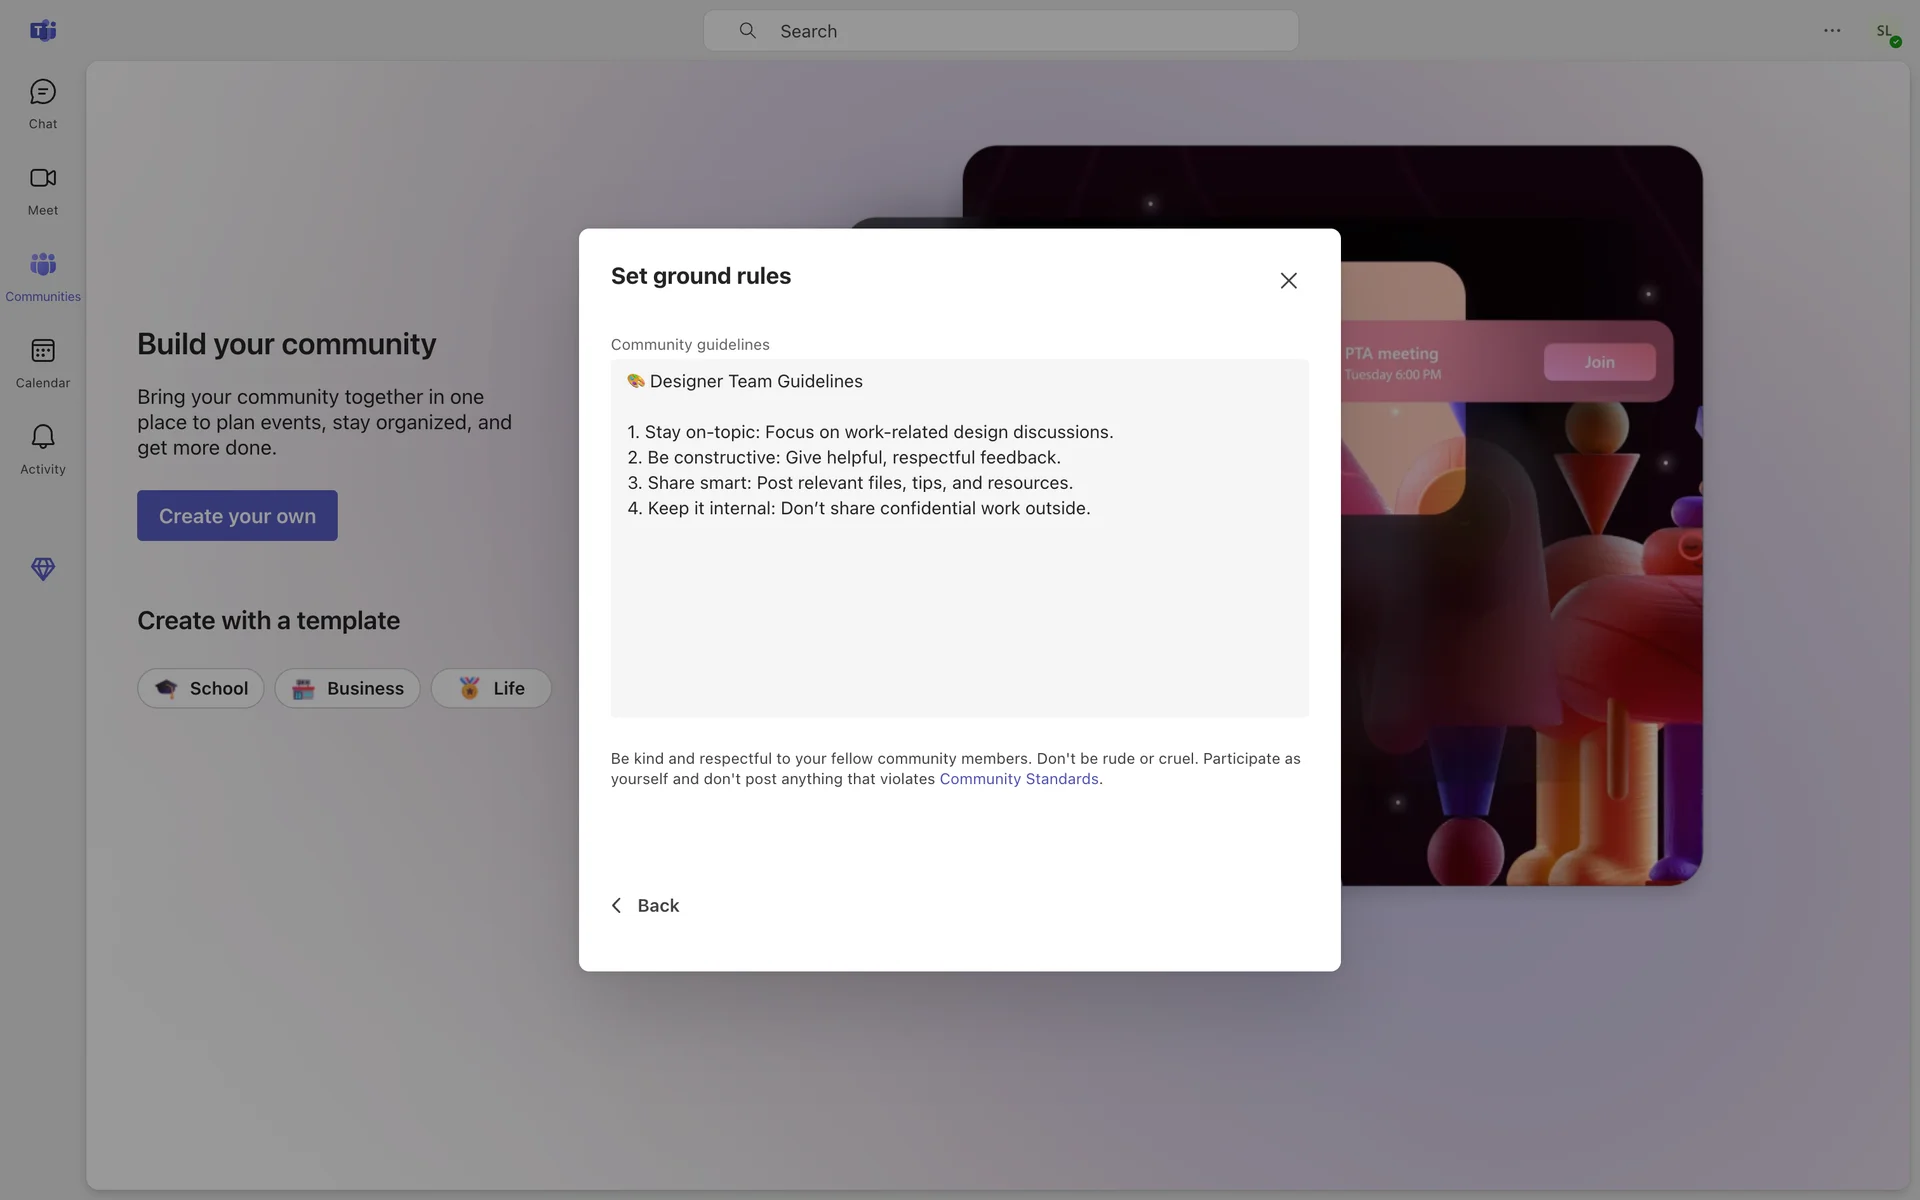
Task: Close the Set ground rules dialog
Action: click(1288, 281)
